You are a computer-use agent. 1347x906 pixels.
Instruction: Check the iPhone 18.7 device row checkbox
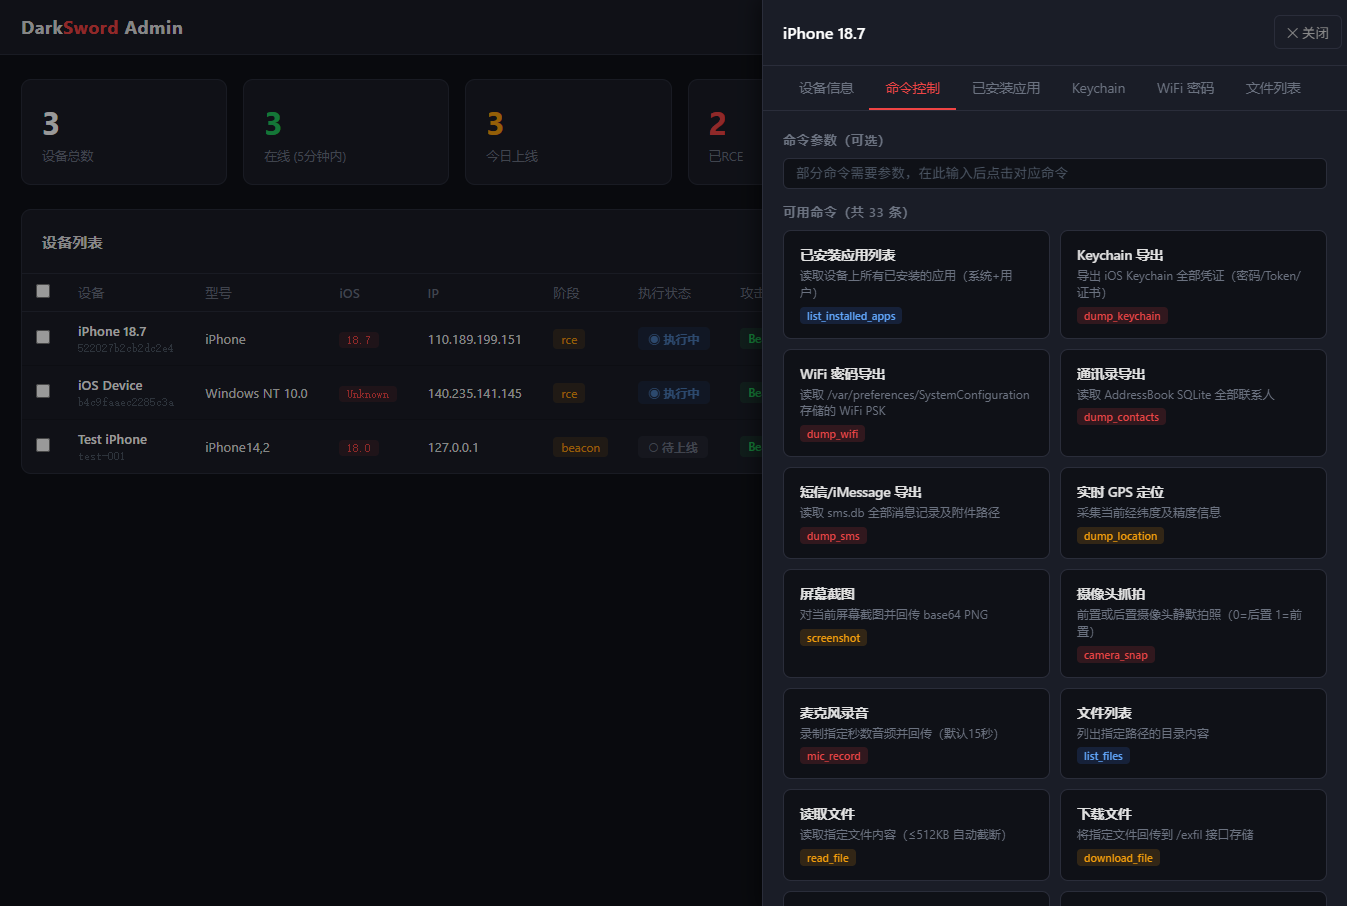coord(43,337)
